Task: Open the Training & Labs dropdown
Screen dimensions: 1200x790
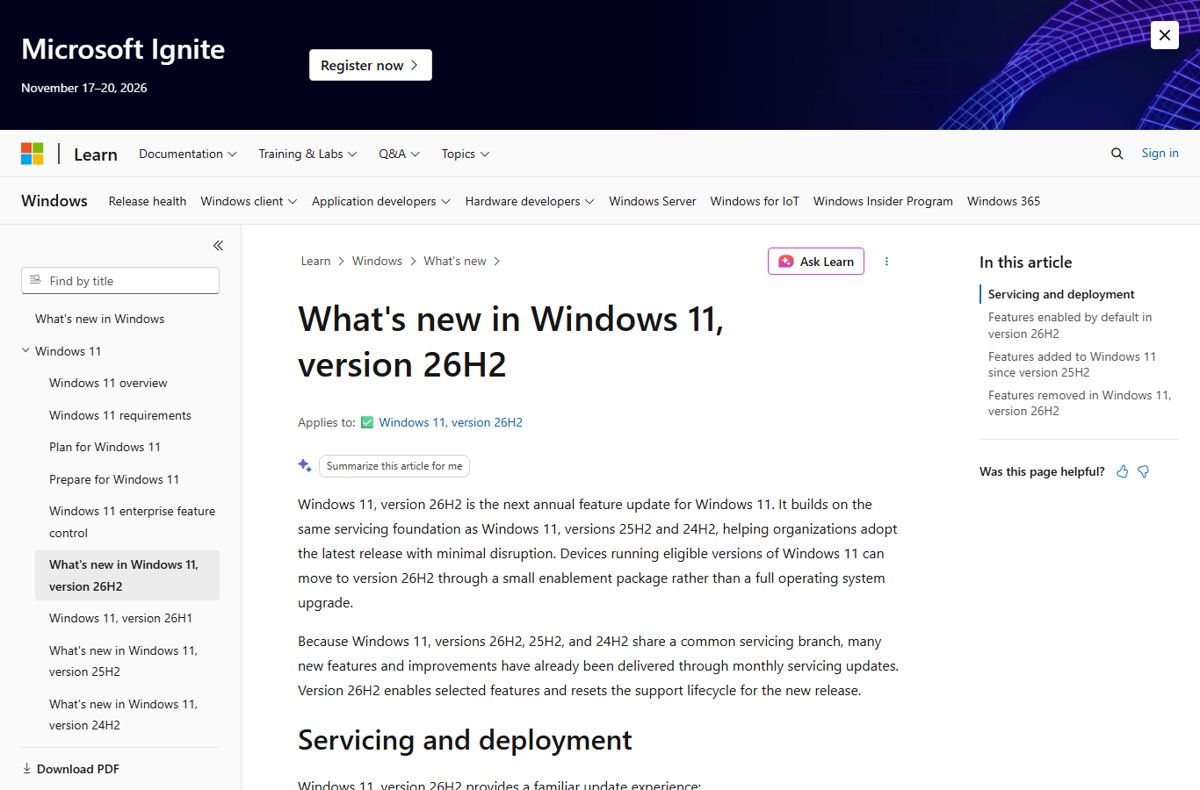Action: point(308,154)
